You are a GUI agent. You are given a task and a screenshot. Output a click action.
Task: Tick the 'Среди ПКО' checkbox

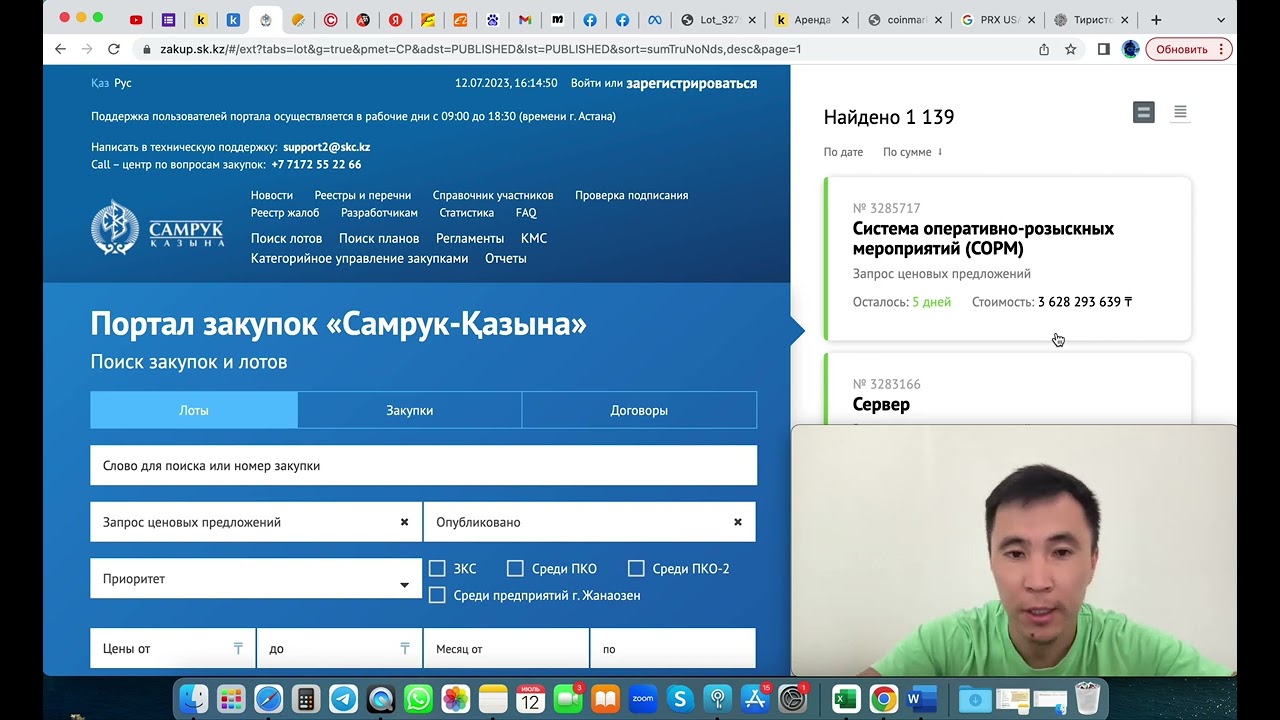[515, 568]
